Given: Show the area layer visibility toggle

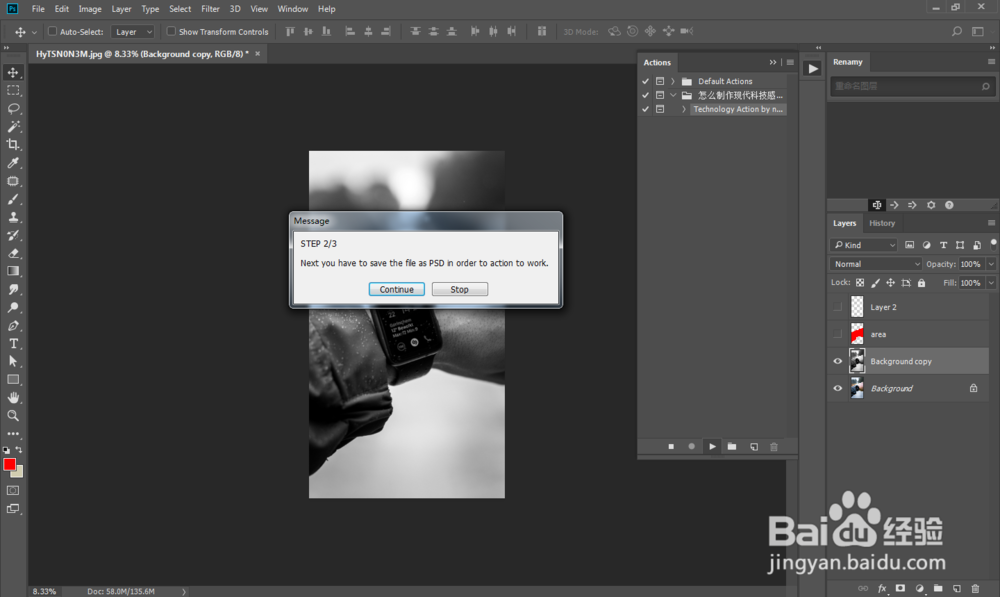Looking at the screenshot, I should click(x=837, y=334).
